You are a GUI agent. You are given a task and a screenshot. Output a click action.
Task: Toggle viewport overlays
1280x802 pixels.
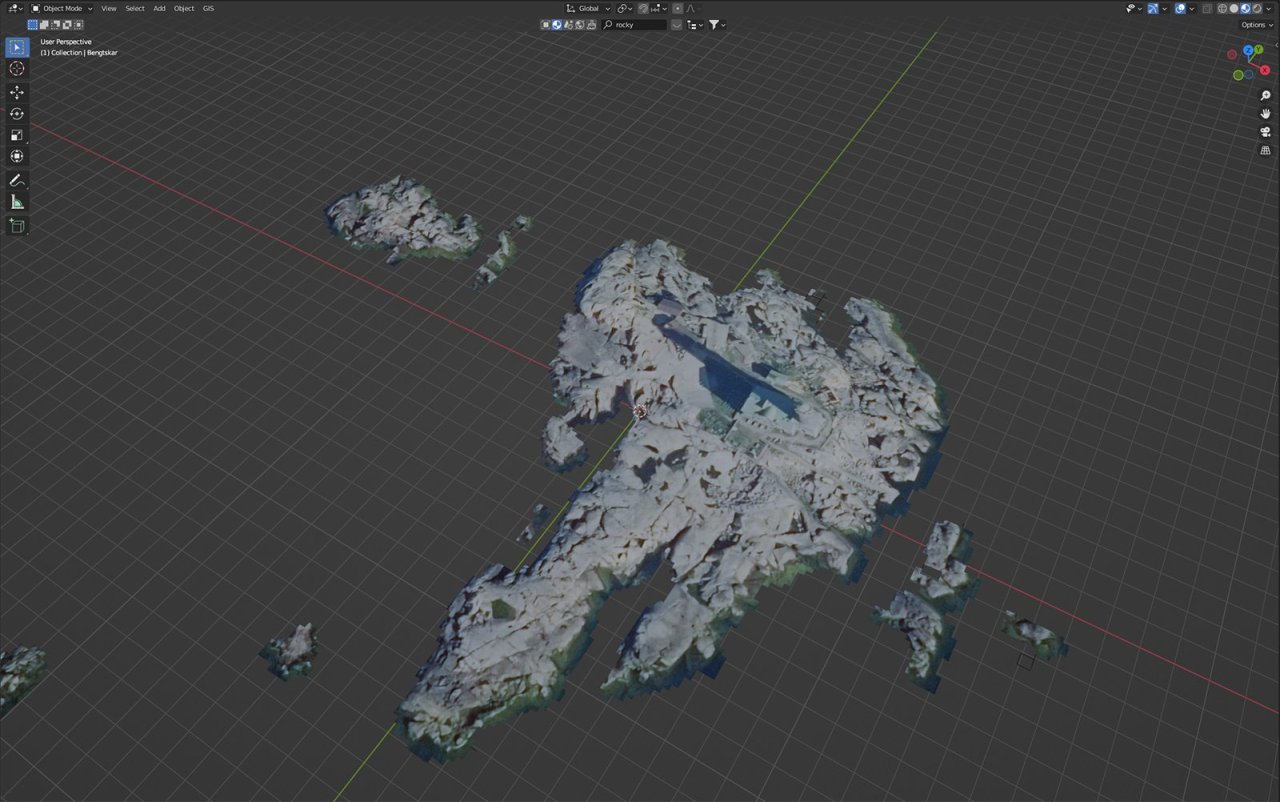(1180, 9)
